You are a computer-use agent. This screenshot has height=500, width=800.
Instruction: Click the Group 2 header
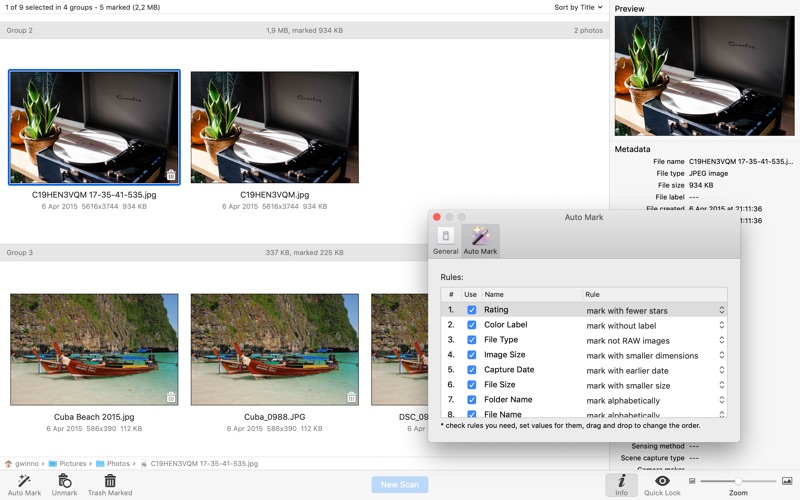305,30
